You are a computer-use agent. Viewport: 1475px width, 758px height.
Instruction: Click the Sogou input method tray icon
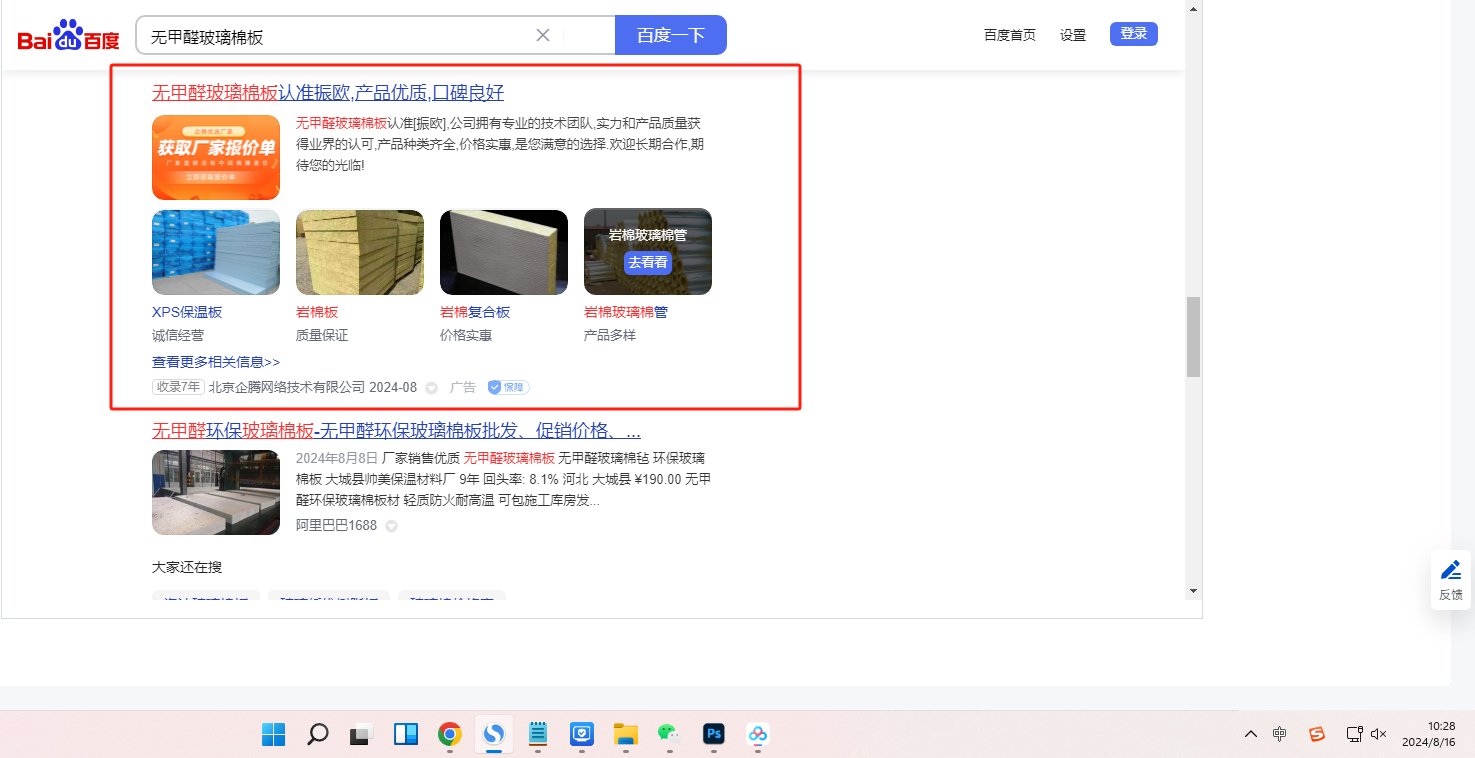click(1317, 734)
